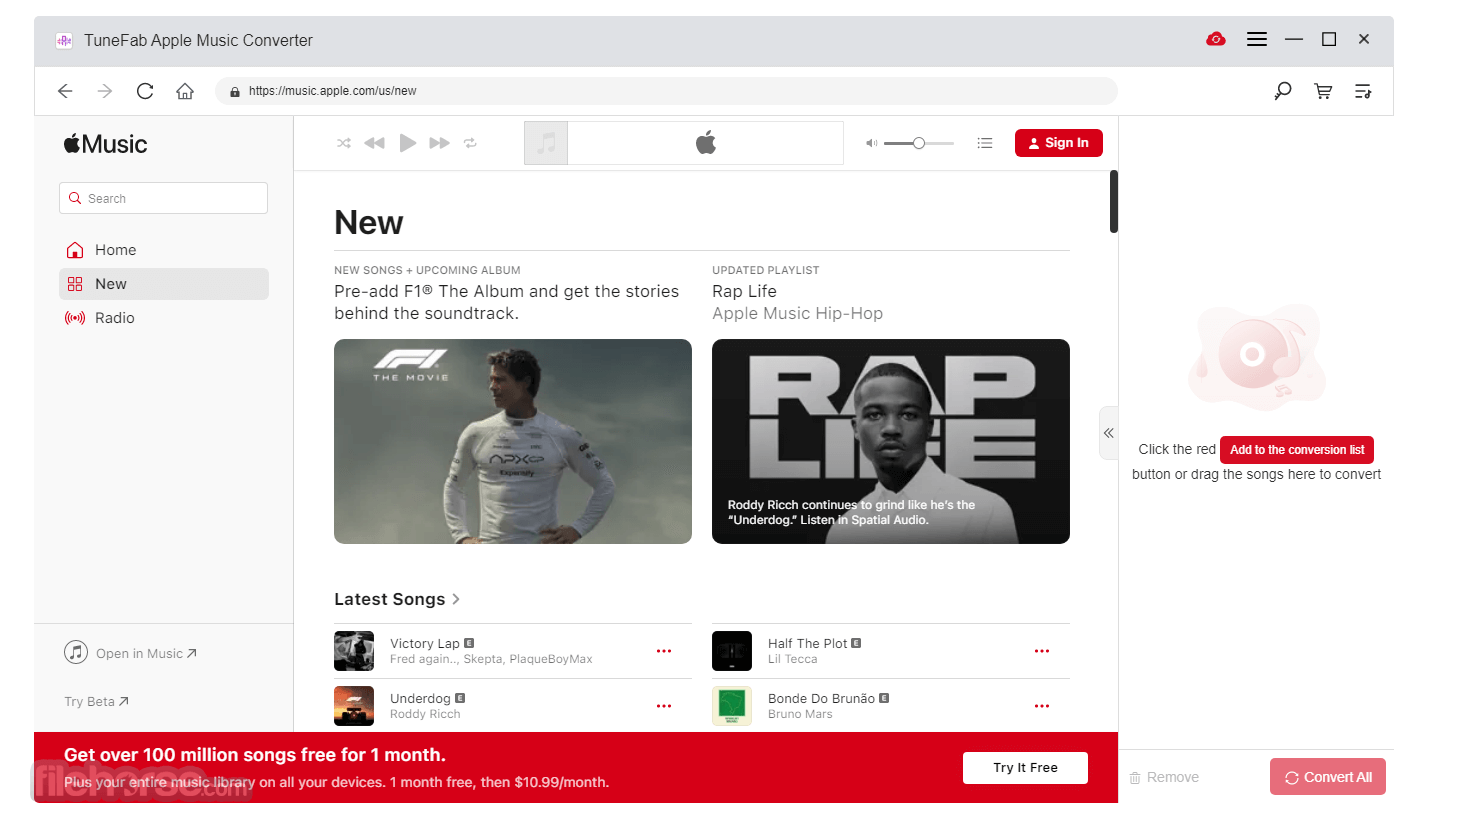Reload the Apple Music page
Viewport: 1475px width, 832px height.
[145, 91]
